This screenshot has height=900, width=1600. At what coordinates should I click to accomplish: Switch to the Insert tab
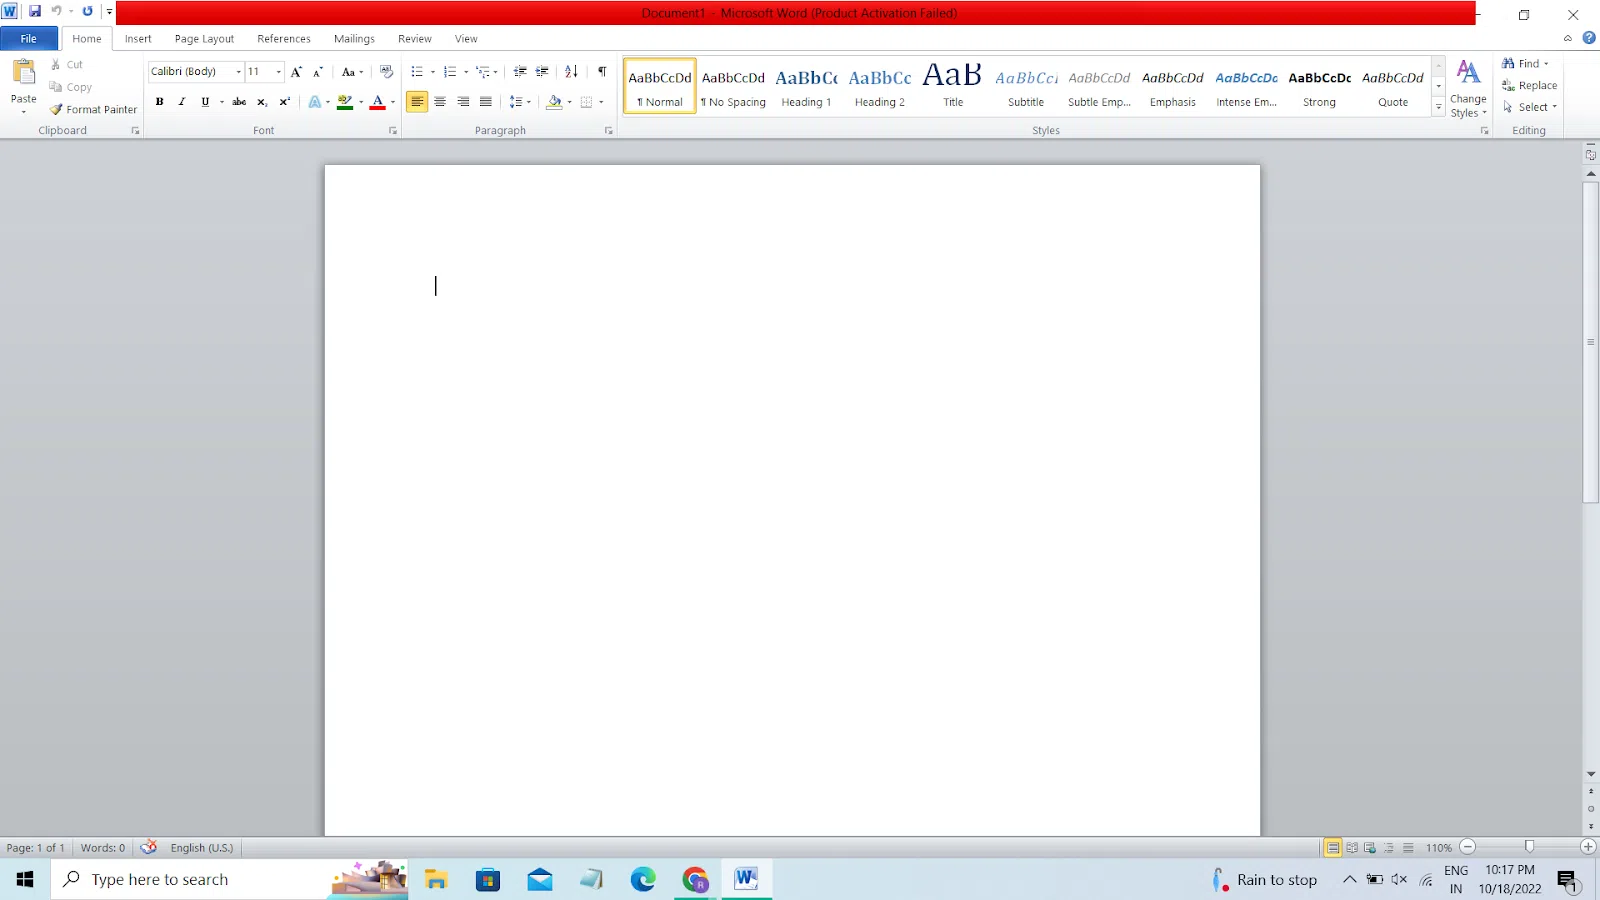pyautogui.click(x=138, y=39)
